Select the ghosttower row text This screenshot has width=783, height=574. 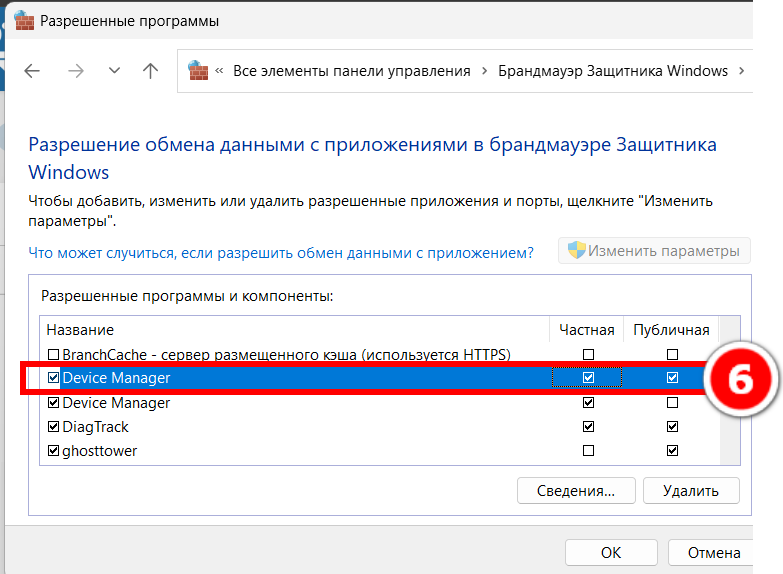point(99,451)
